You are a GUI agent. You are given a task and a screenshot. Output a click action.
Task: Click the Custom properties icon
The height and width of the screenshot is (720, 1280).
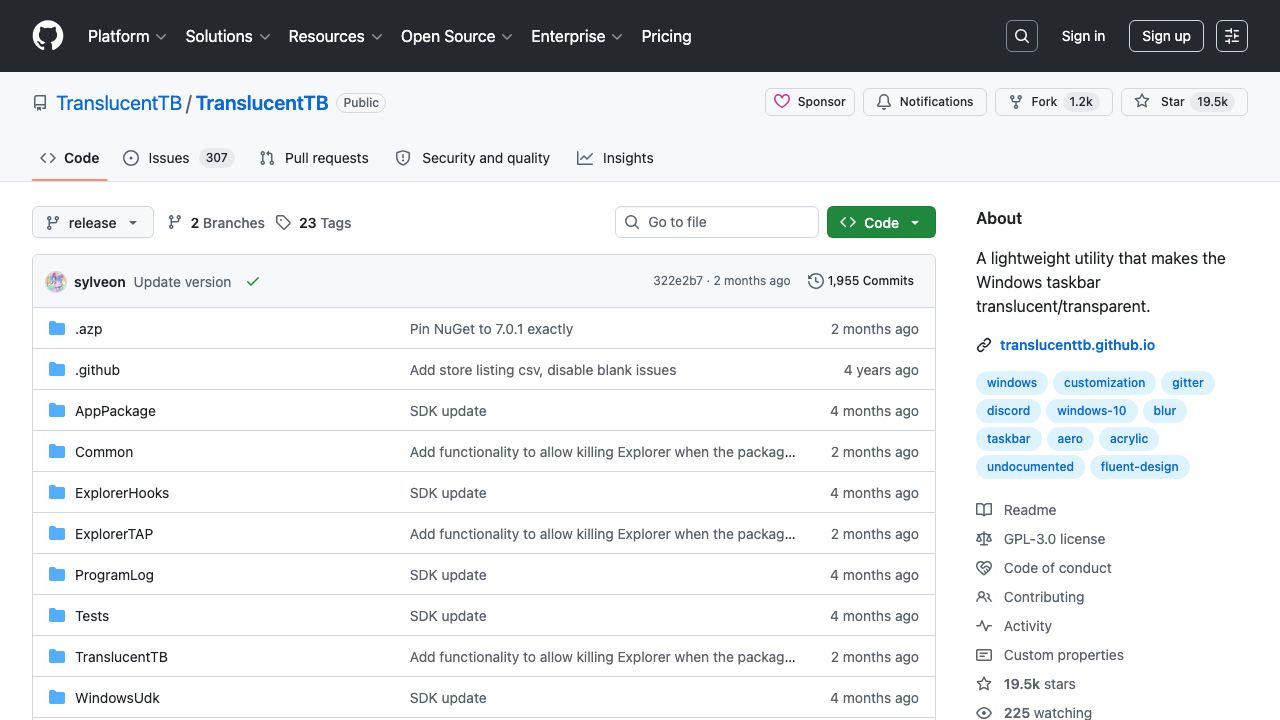click(984, 655)
